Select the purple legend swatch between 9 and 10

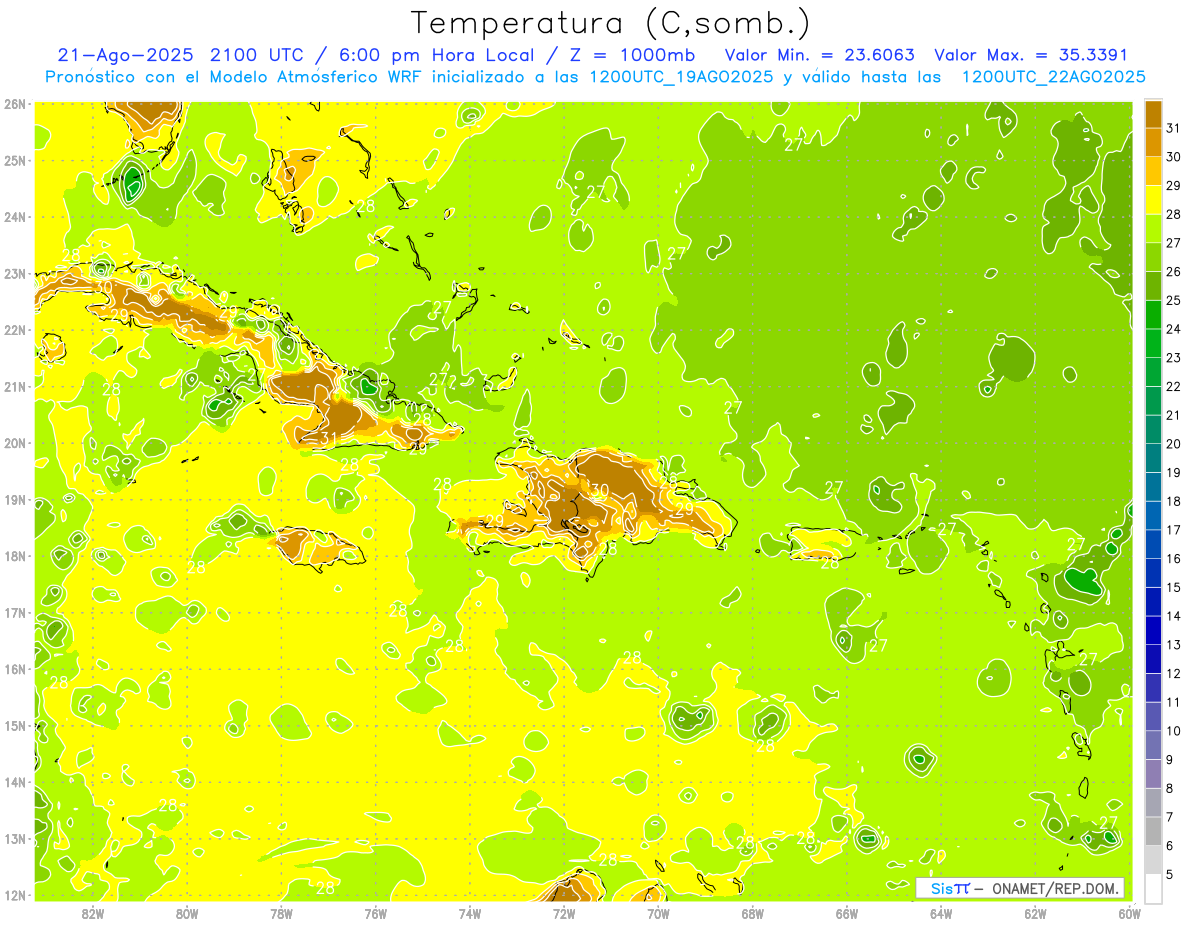tap(1153, 746)
